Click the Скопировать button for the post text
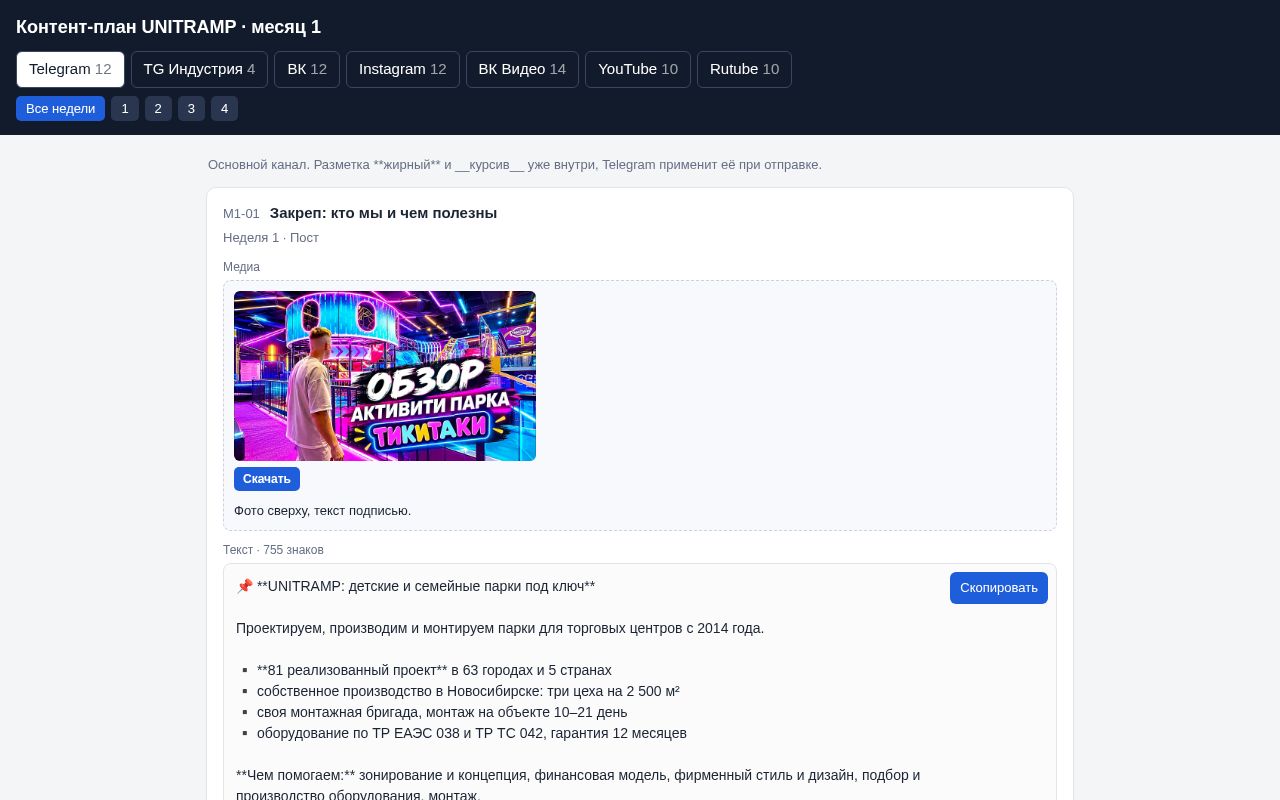The width and height of the screenshot is (1280, 800). click(x=999, y=588)
